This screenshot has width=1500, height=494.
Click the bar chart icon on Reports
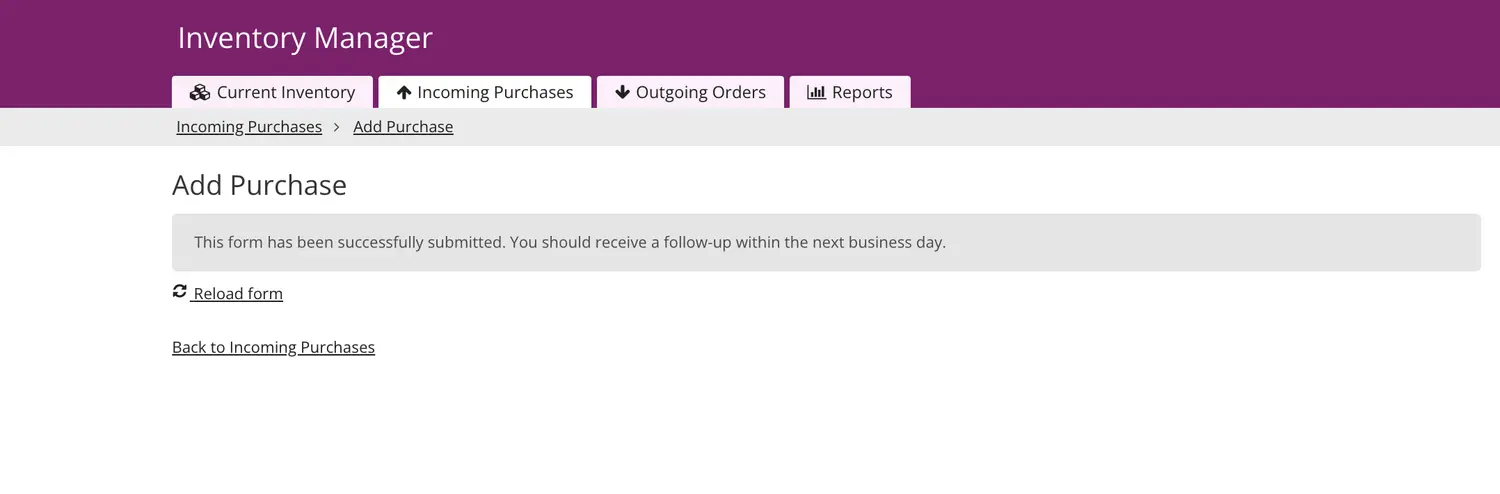pyautogui.click(x=816, y=93)
